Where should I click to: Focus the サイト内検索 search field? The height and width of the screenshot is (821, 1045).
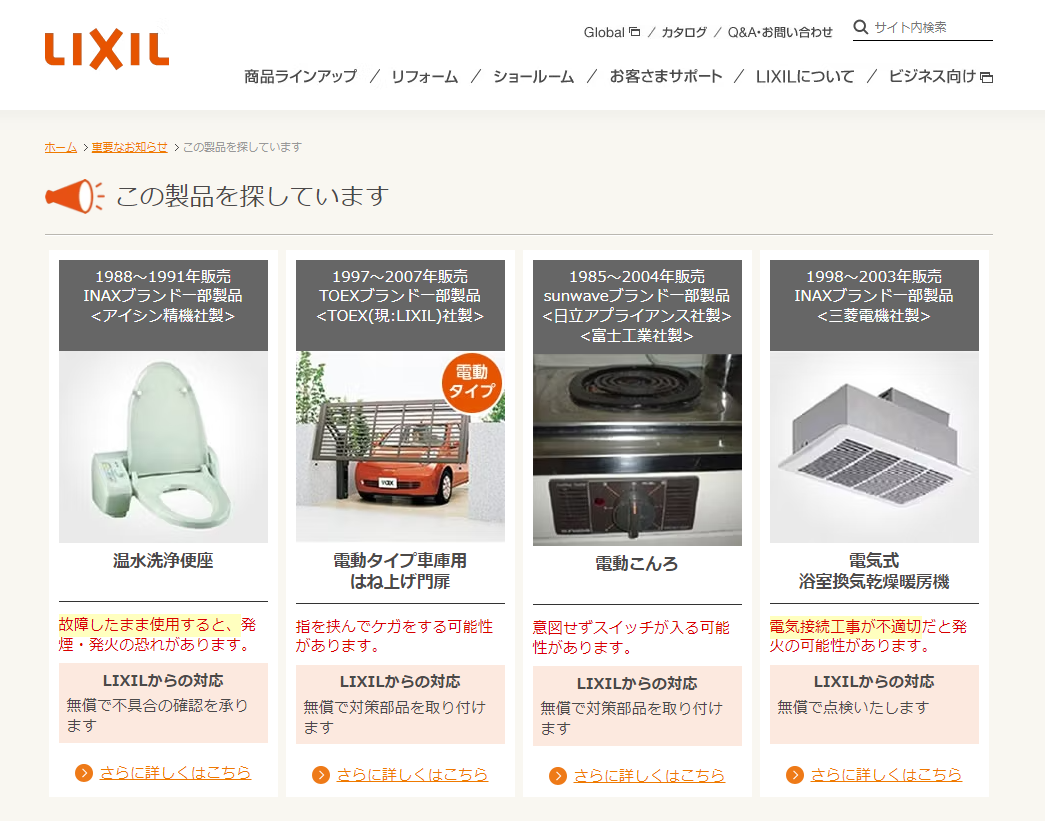pos(932,27)
